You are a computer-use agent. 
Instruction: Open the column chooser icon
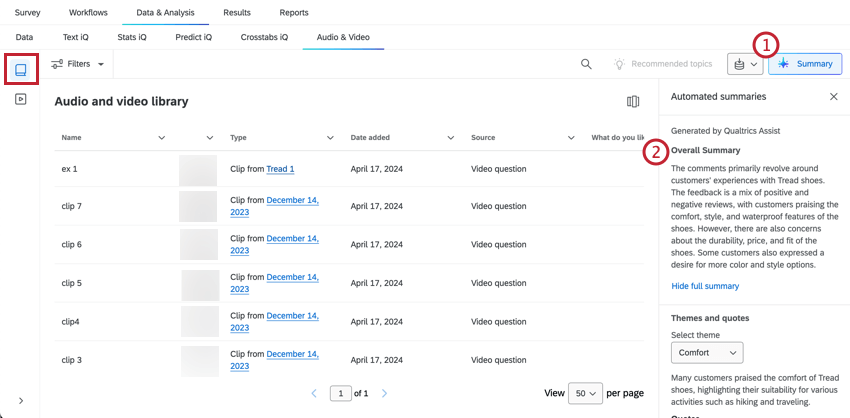pyautogui.click(x=633, y=101)
